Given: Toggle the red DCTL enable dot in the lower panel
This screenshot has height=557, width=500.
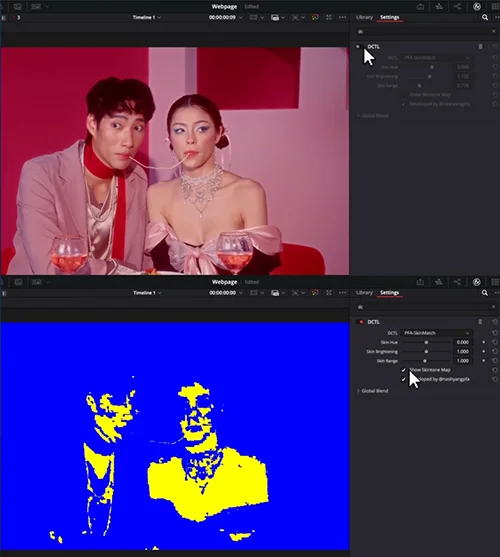Looking at the screenshot, I should pos(361,322).
